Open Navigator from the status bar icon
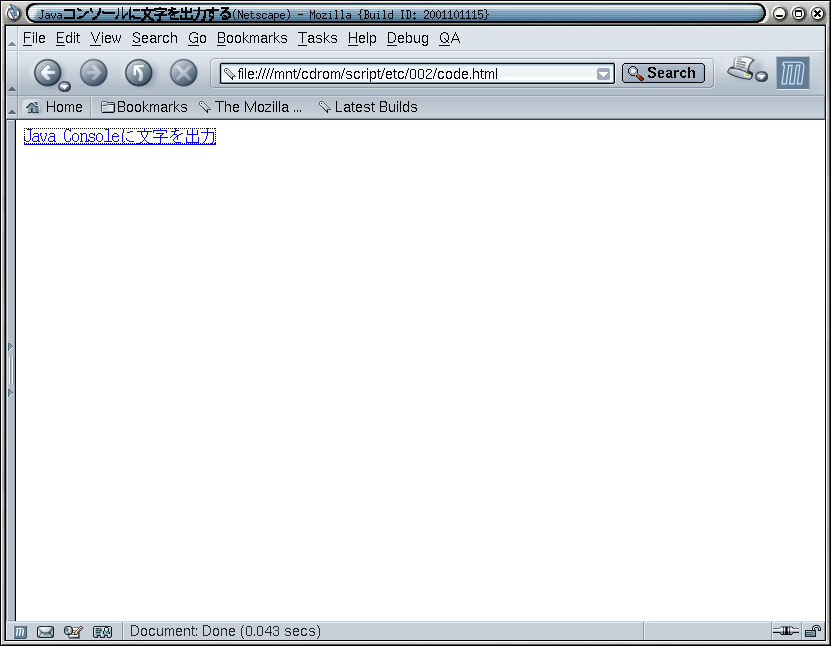This screenshot has width=831, height=646. pyautogui.click(x=20, y=632)
